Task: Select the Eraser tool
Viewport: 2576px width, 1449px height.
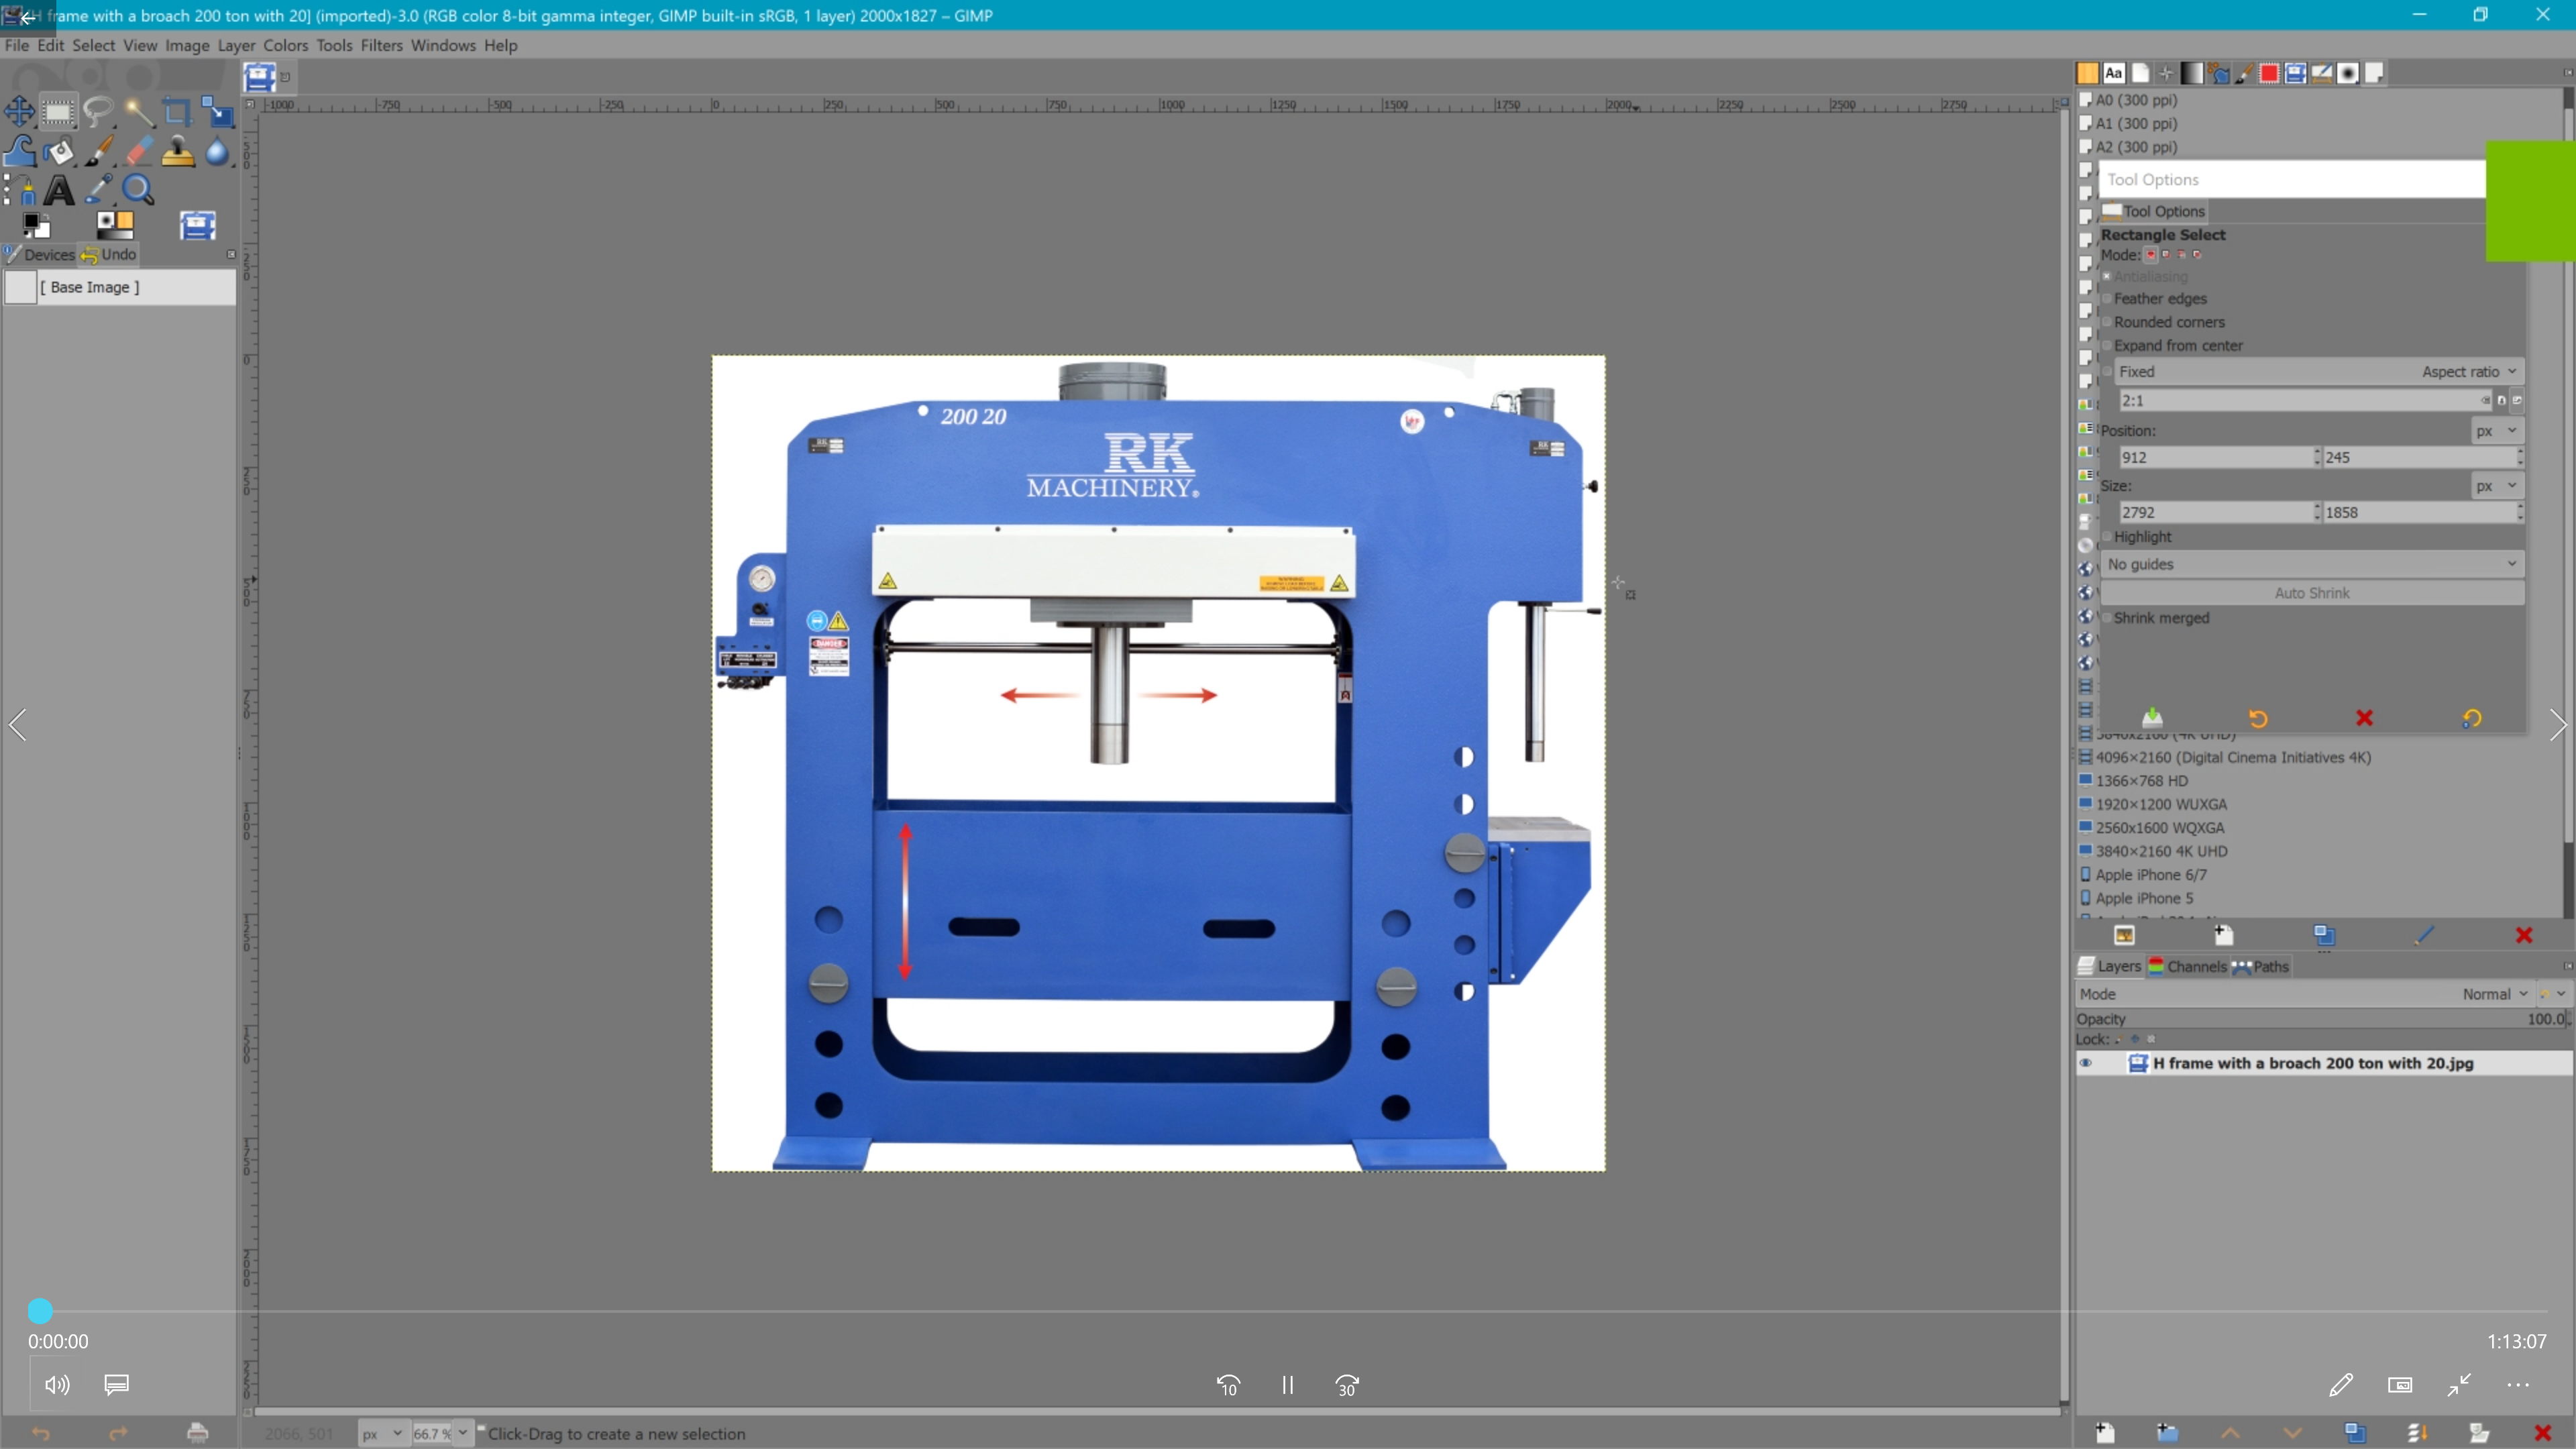Action: (x=138, y=151)
